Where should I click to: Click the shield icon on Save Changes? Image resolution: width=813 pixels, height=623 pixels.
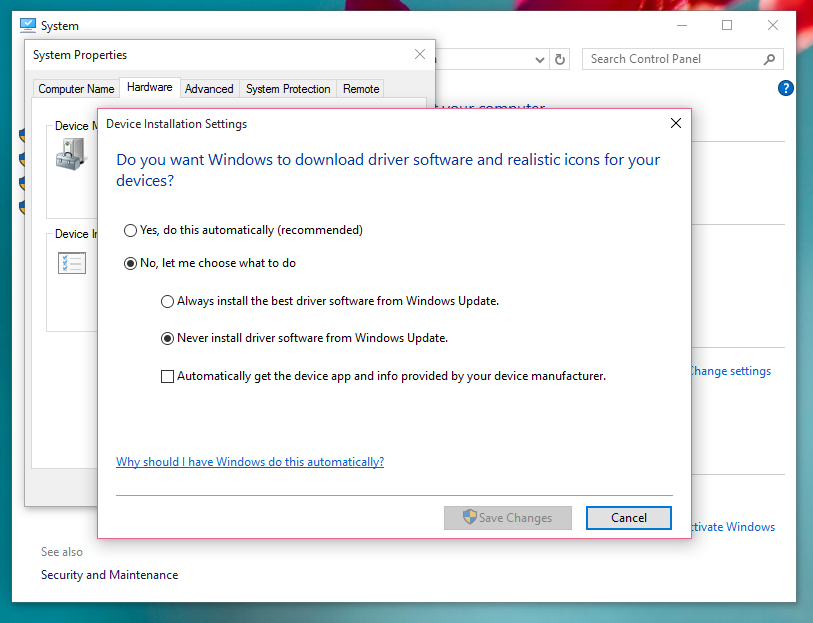(469, 517)
